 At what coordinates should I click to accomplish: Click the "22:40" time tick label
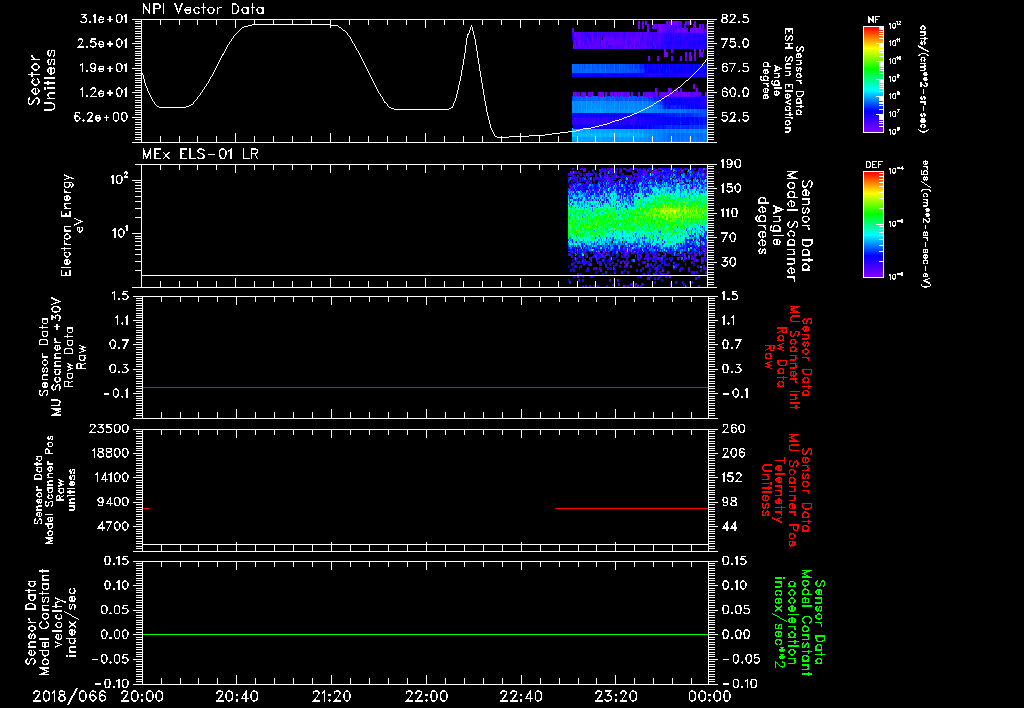point(521,696)
